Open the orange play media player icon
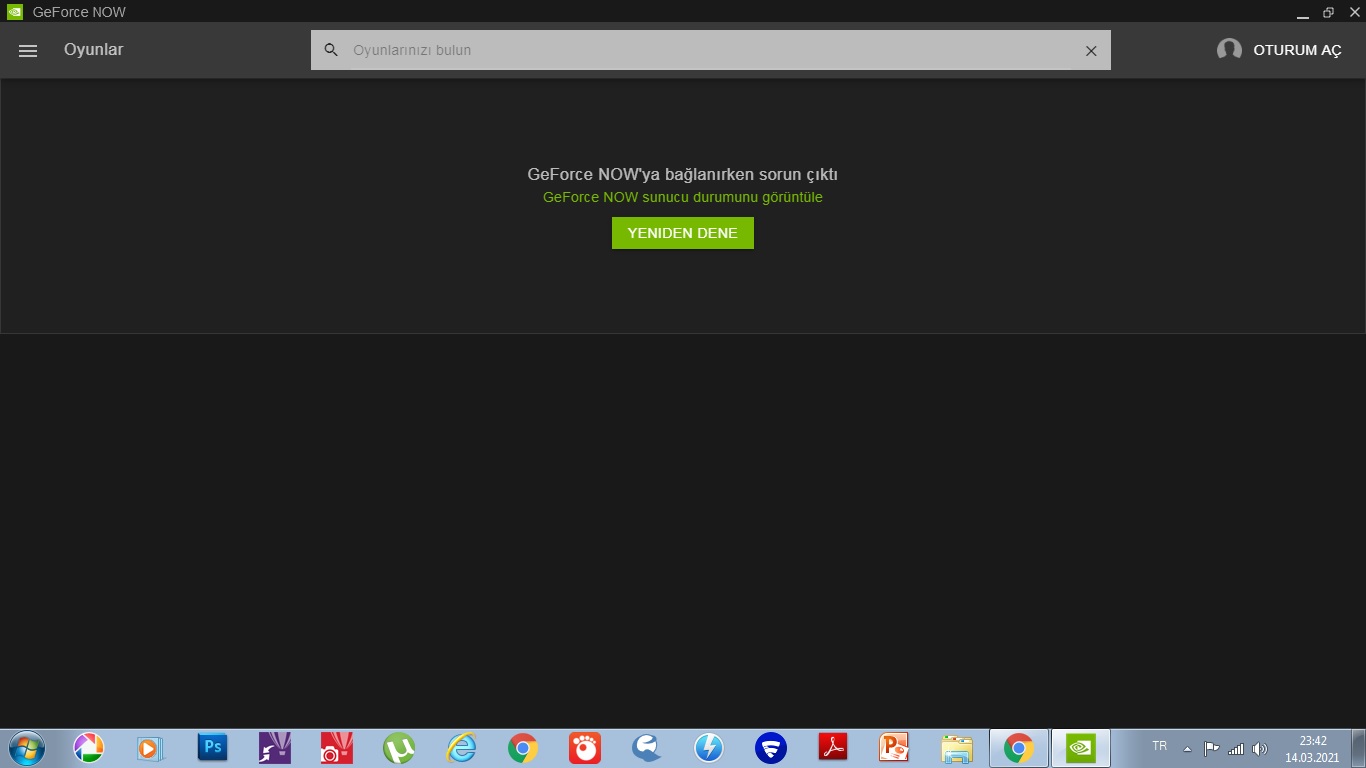This screenshot has width=1366, height=768. 150,748
